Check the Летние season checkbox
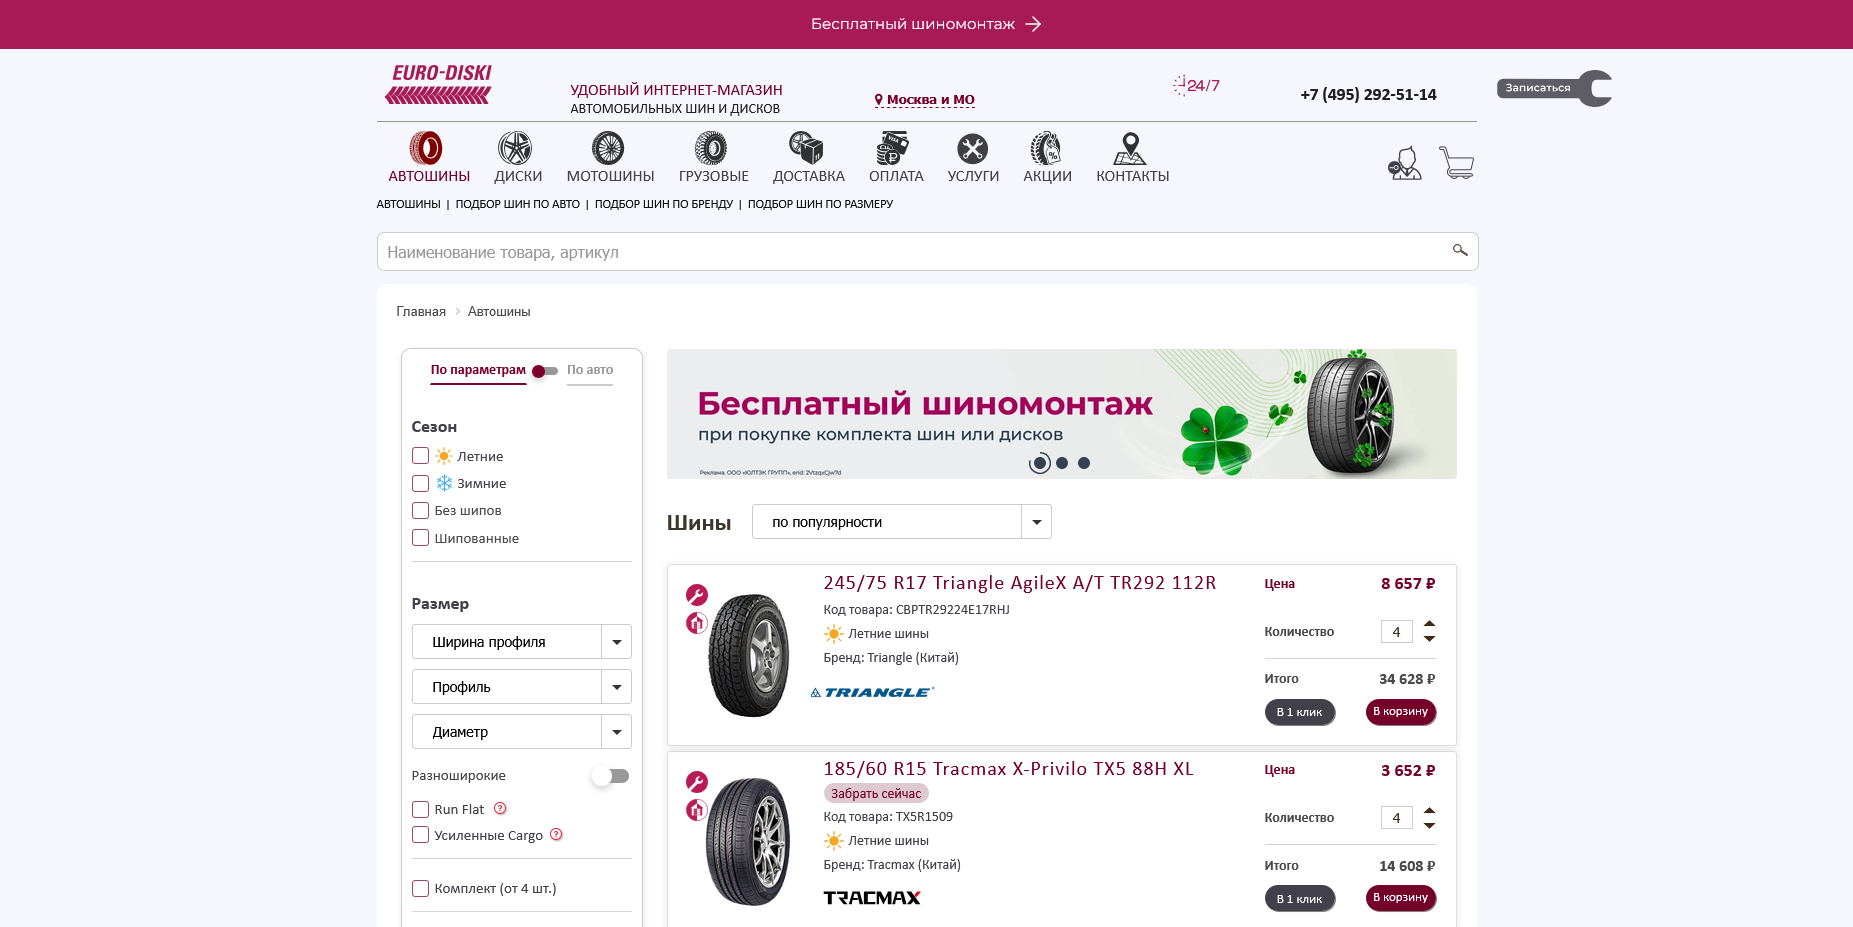The width and height of the screenshot is (1853, 927). (x=421, y=456)
